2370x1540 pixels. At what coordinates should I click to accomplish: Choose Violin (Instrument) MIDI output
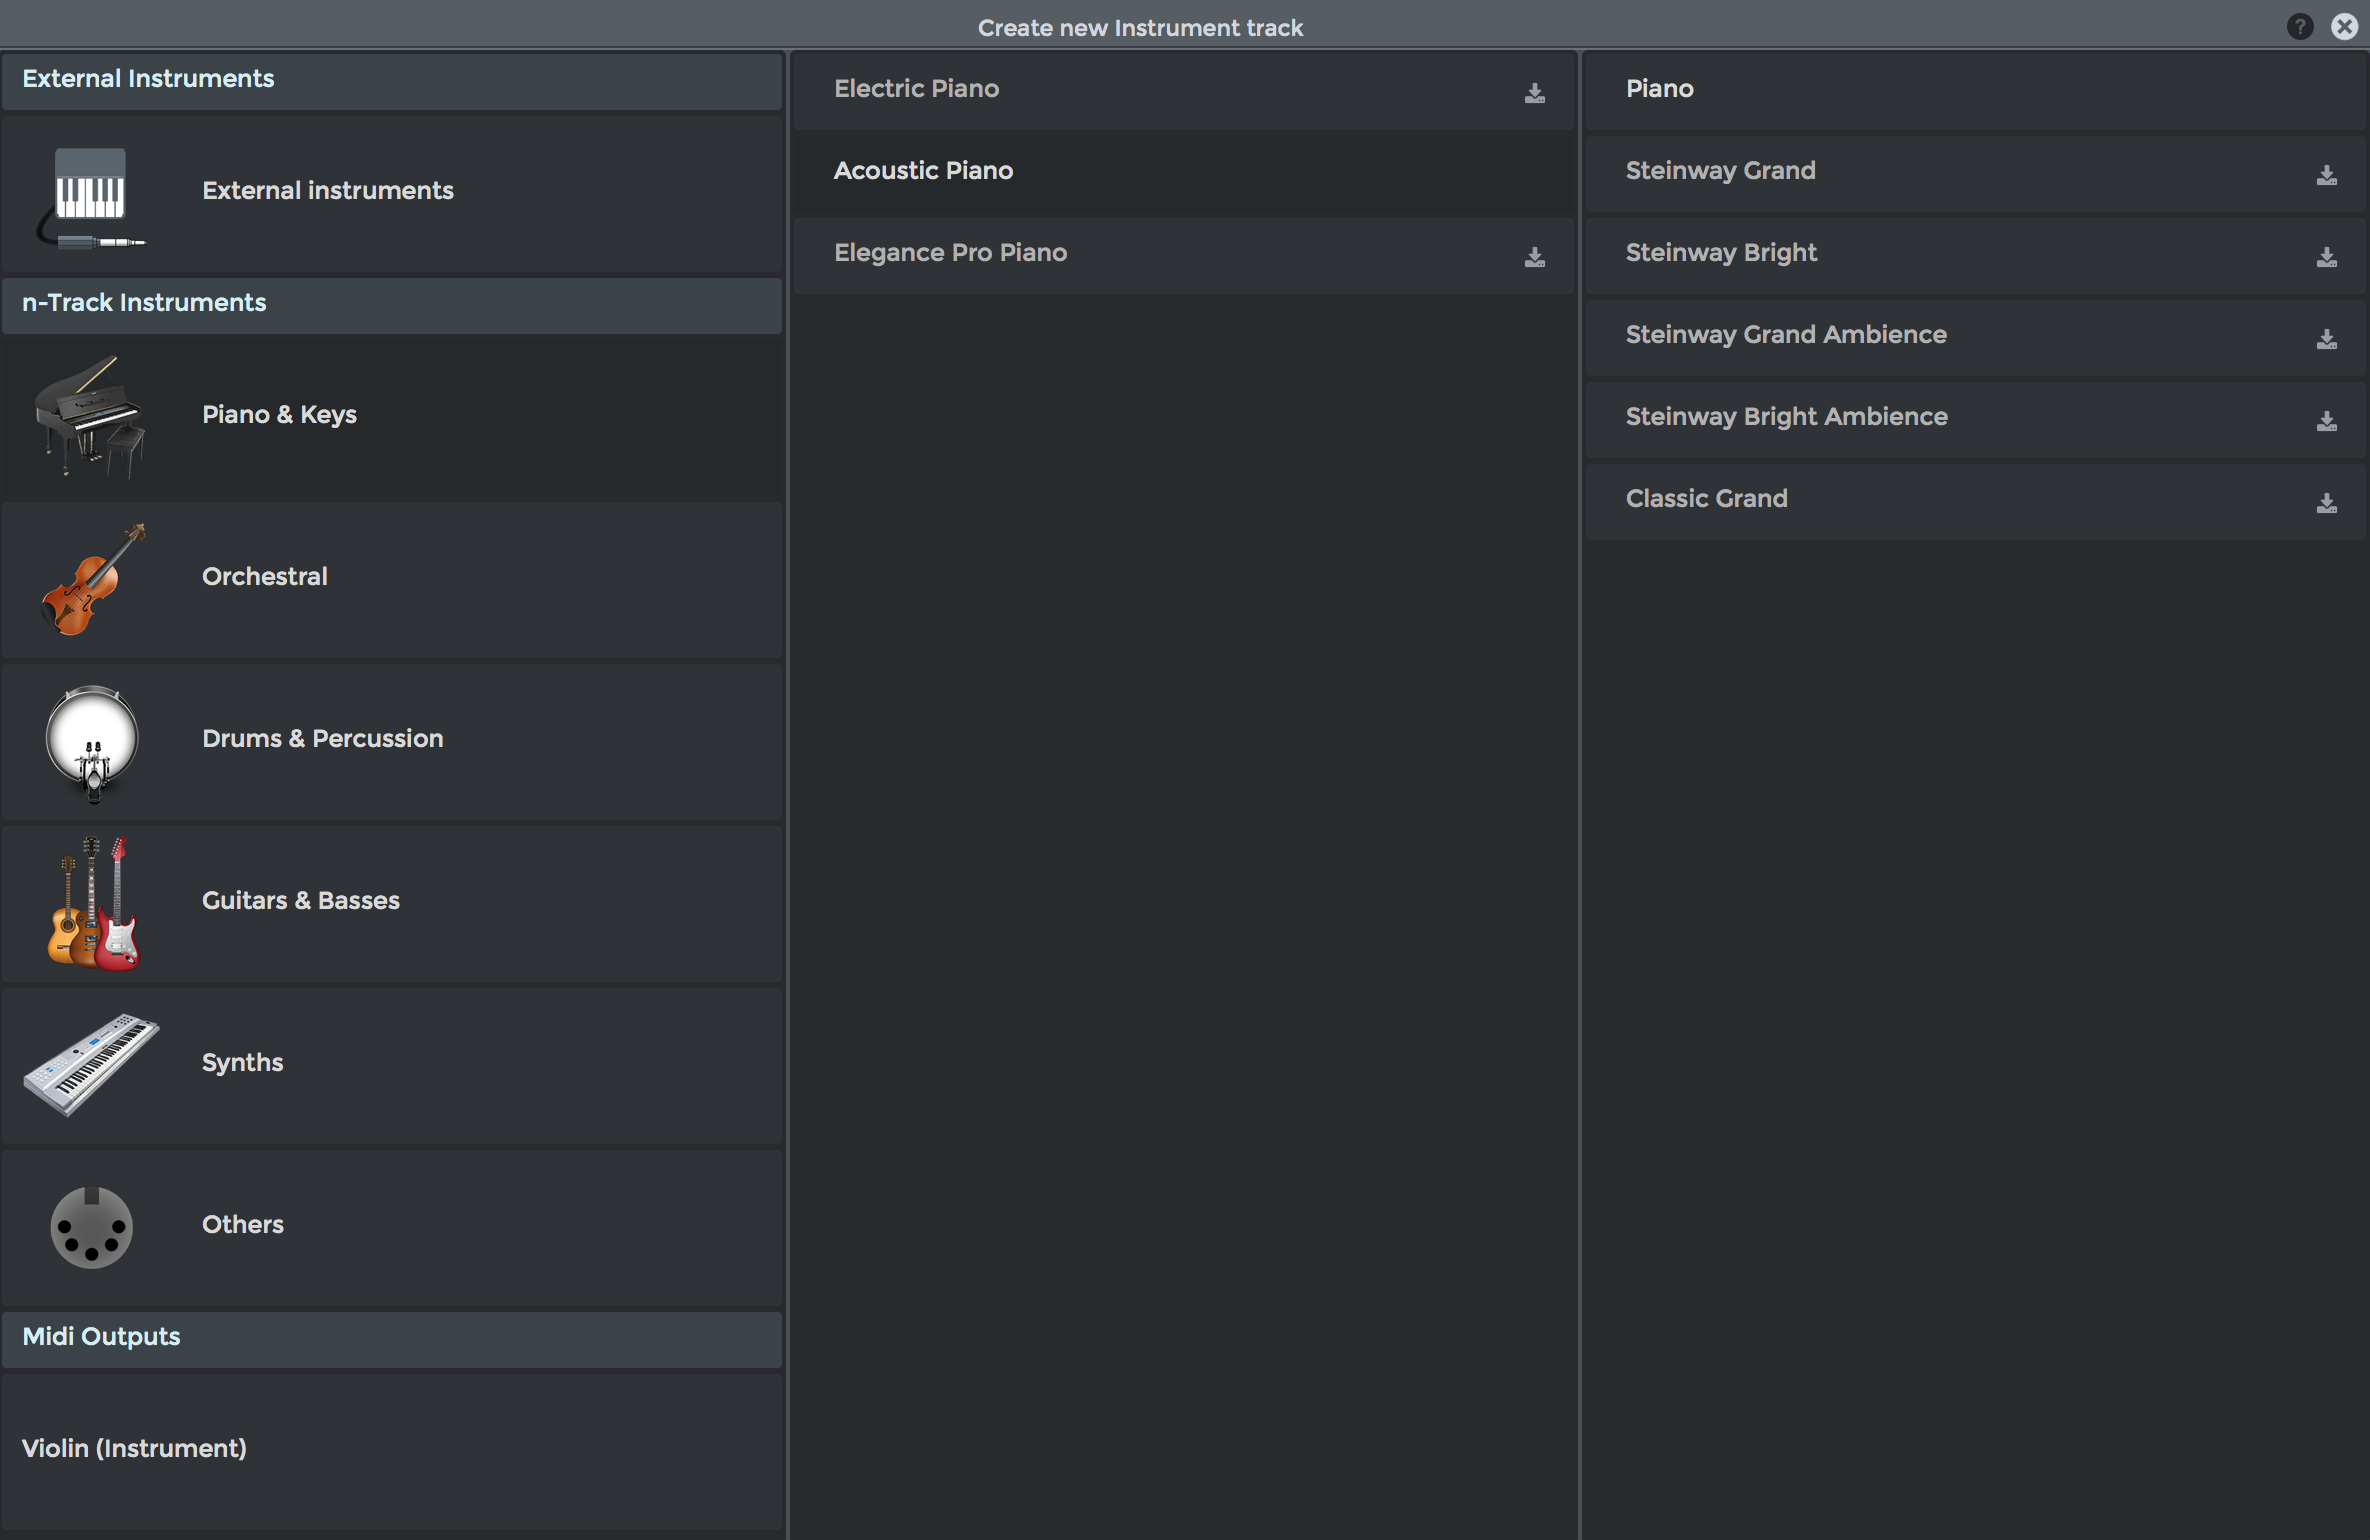[x=392, y=1450]
